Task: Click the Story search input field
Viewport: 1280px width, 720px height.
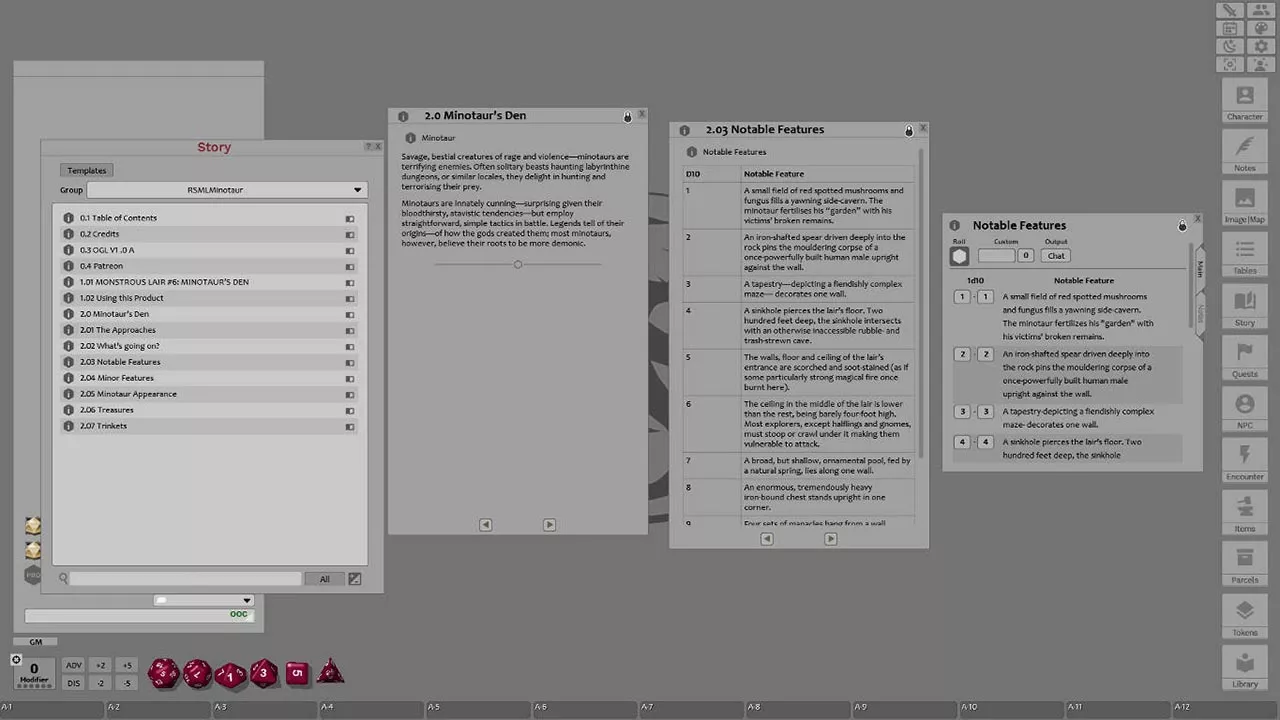Action: [x=185, y=579]
